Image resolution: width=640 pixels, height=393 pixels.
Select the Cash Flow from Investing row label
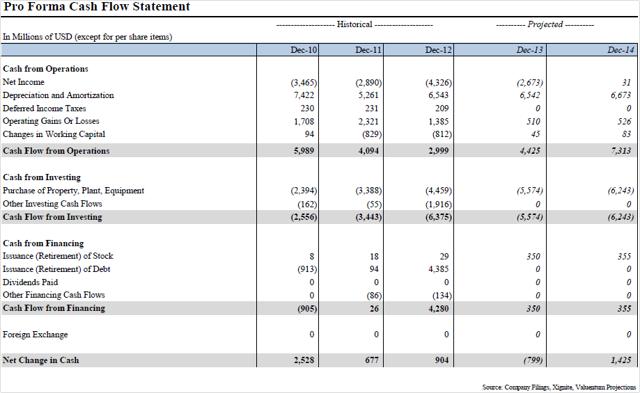[x=52, y=217]
